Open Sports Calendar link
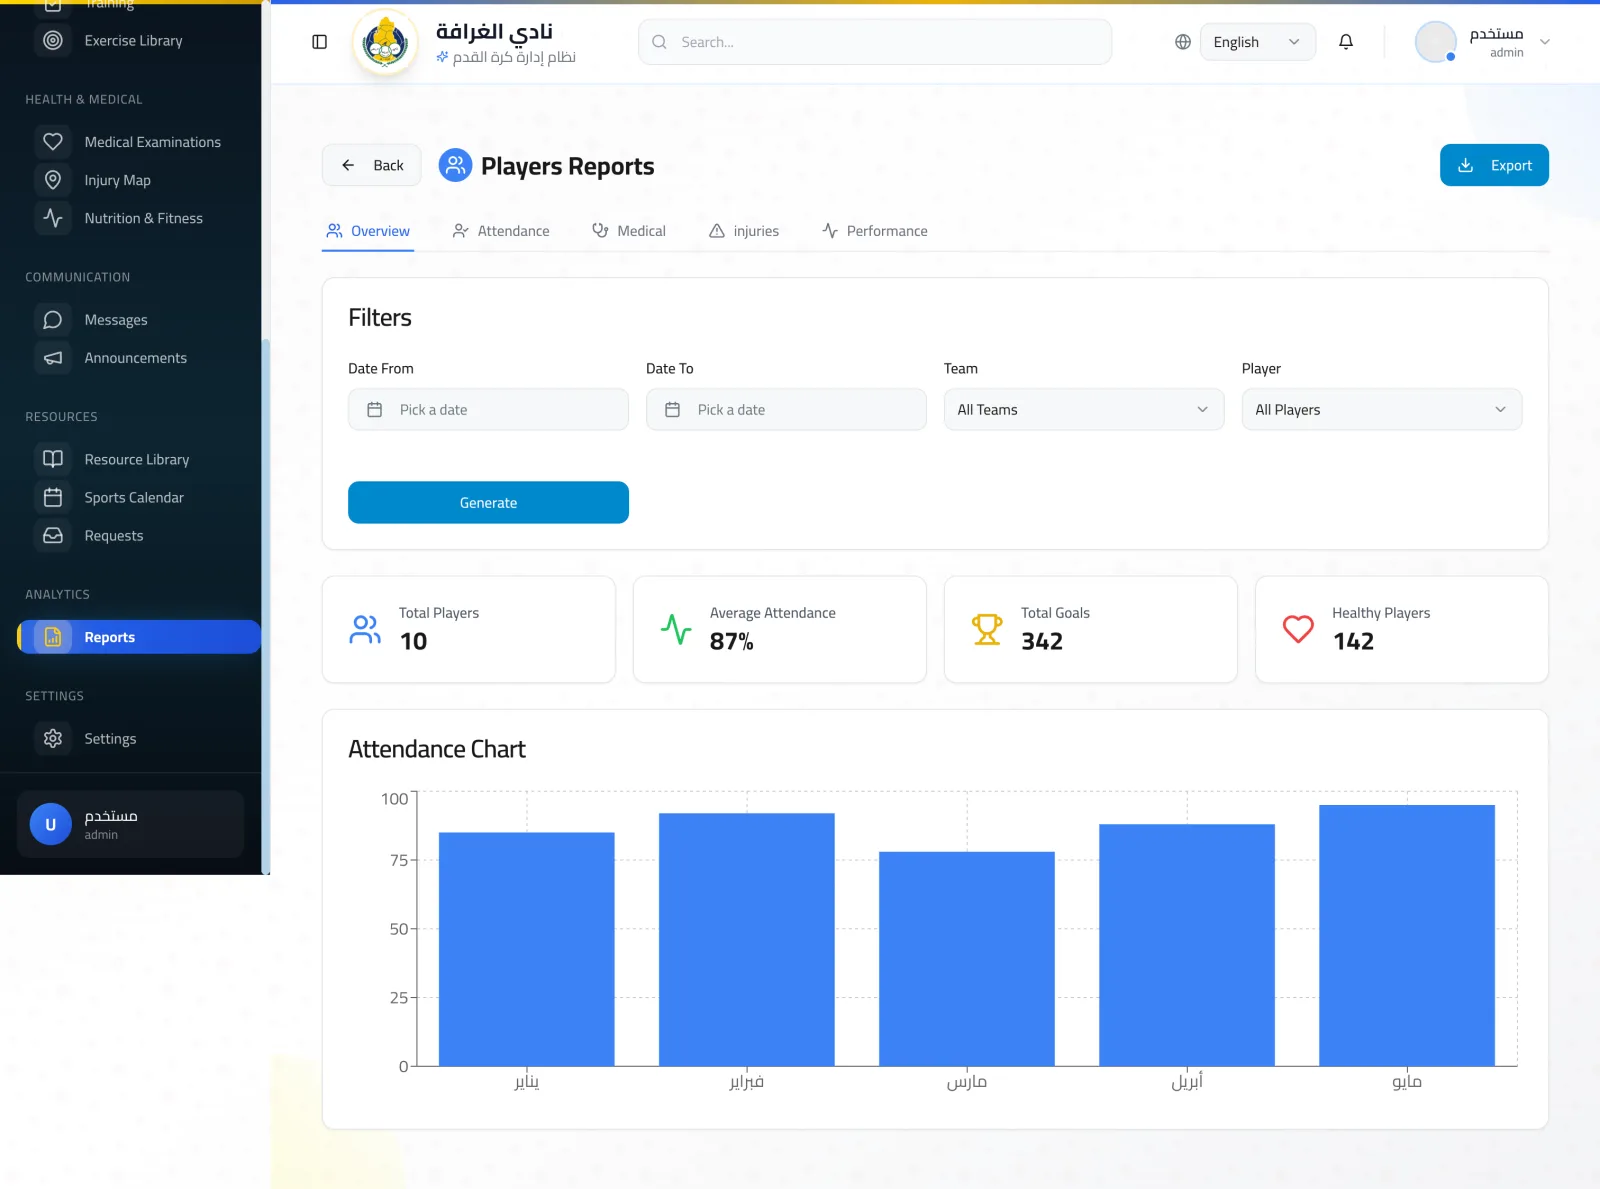Image resolution: width=1600 pixels, height=1189 pixels. pyautogui.click(x=134, y=497)
